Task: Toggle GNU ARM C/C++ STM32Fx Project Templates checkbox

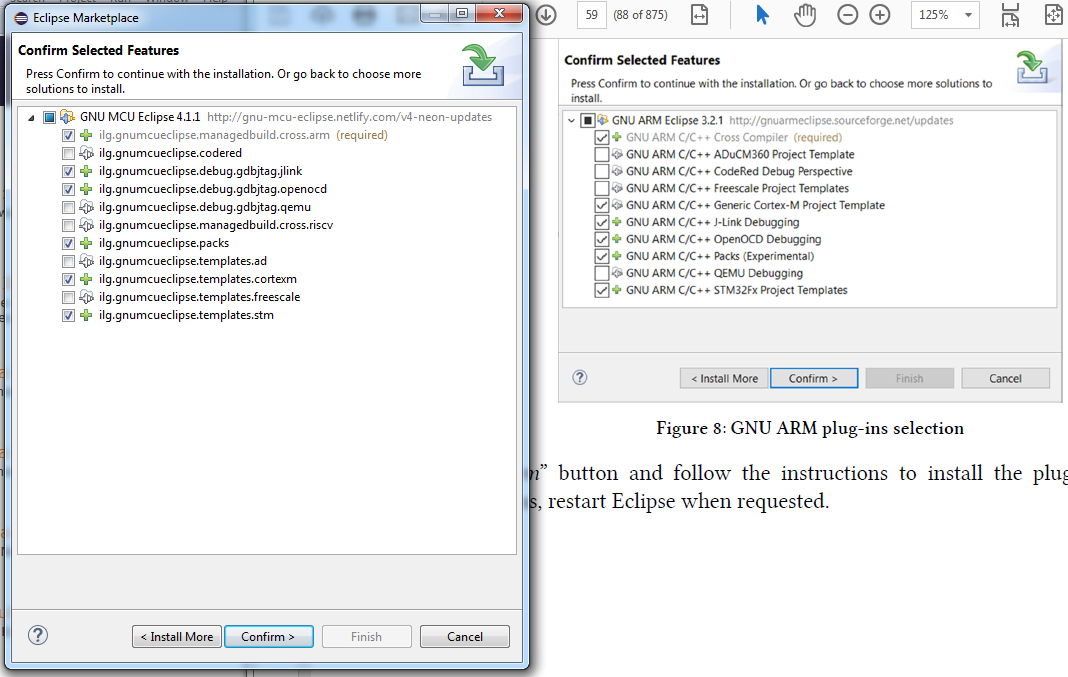Action: [601, 290]
